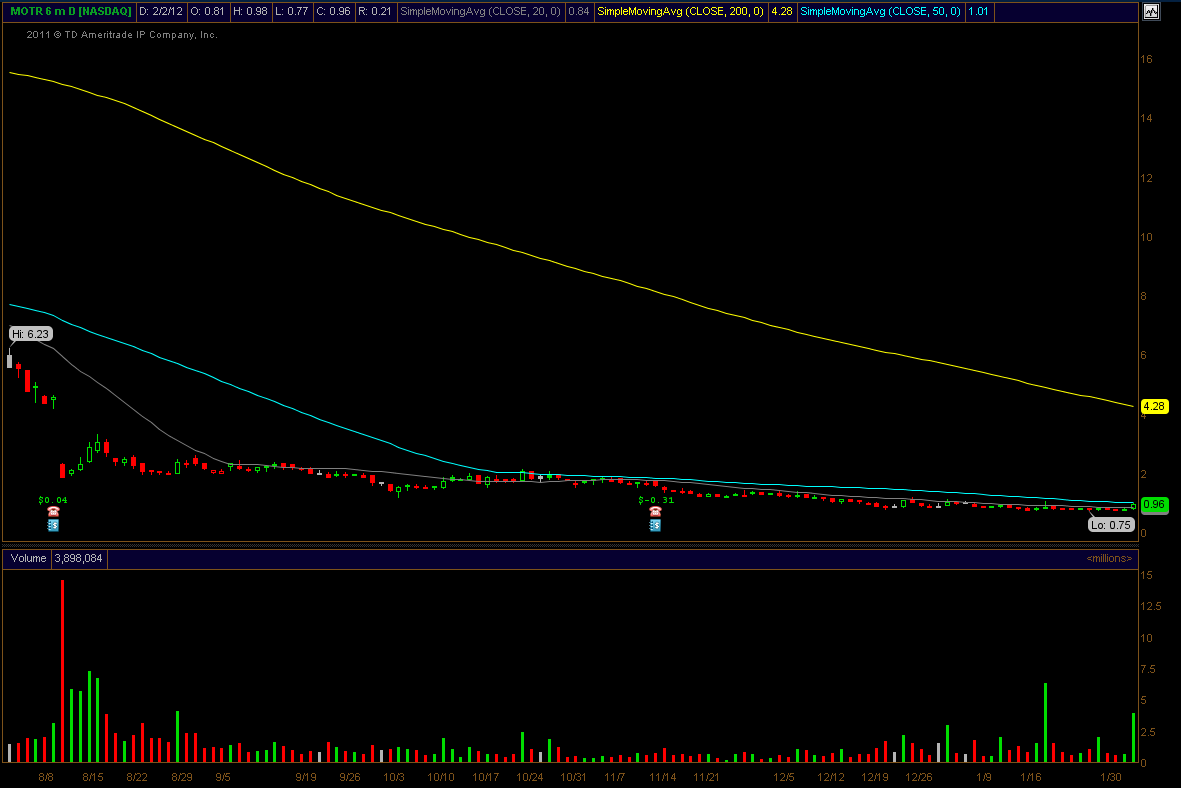Click the dollar icon below the $-0.31 earnings
Image resolution: width=1181 pixels, height=788 pixels.
[x=655, y=525]
